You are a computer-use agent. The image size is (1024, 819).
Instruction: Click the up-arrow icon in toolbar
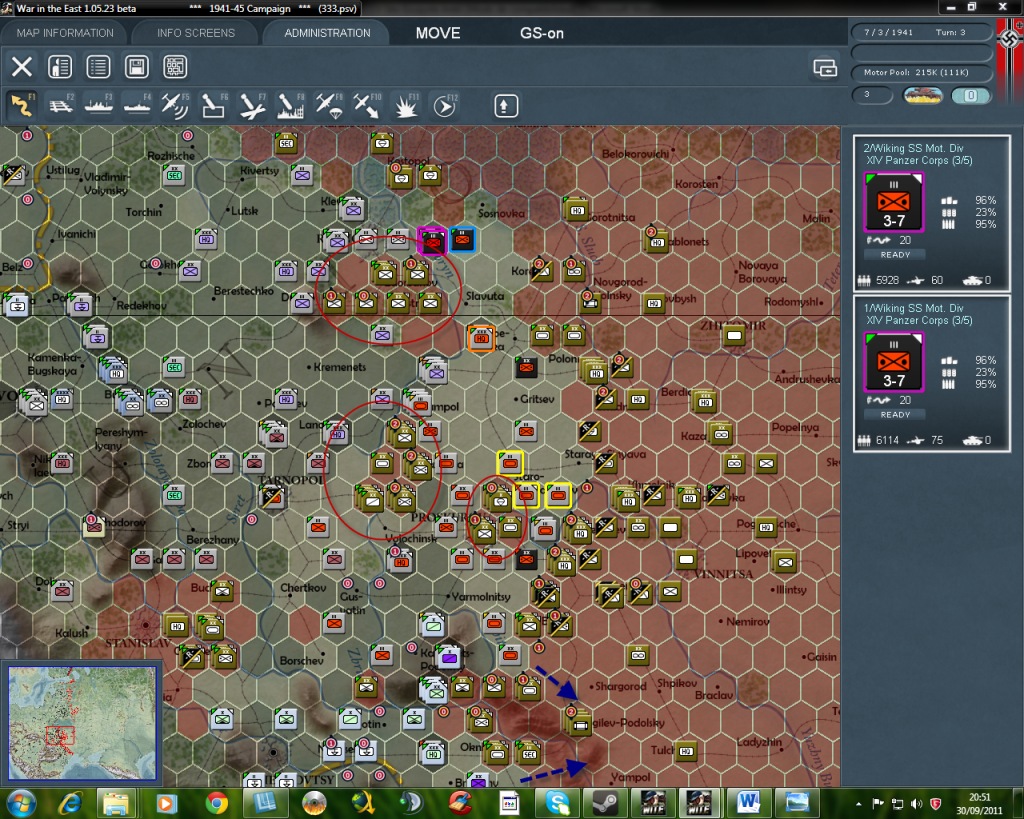point(505,106)
